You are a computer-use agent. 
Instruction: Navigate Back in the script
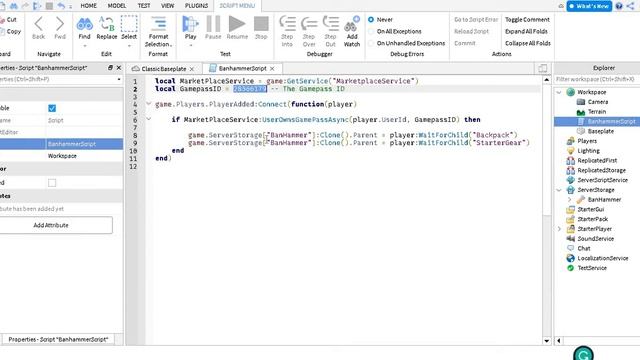click(38, 28)
